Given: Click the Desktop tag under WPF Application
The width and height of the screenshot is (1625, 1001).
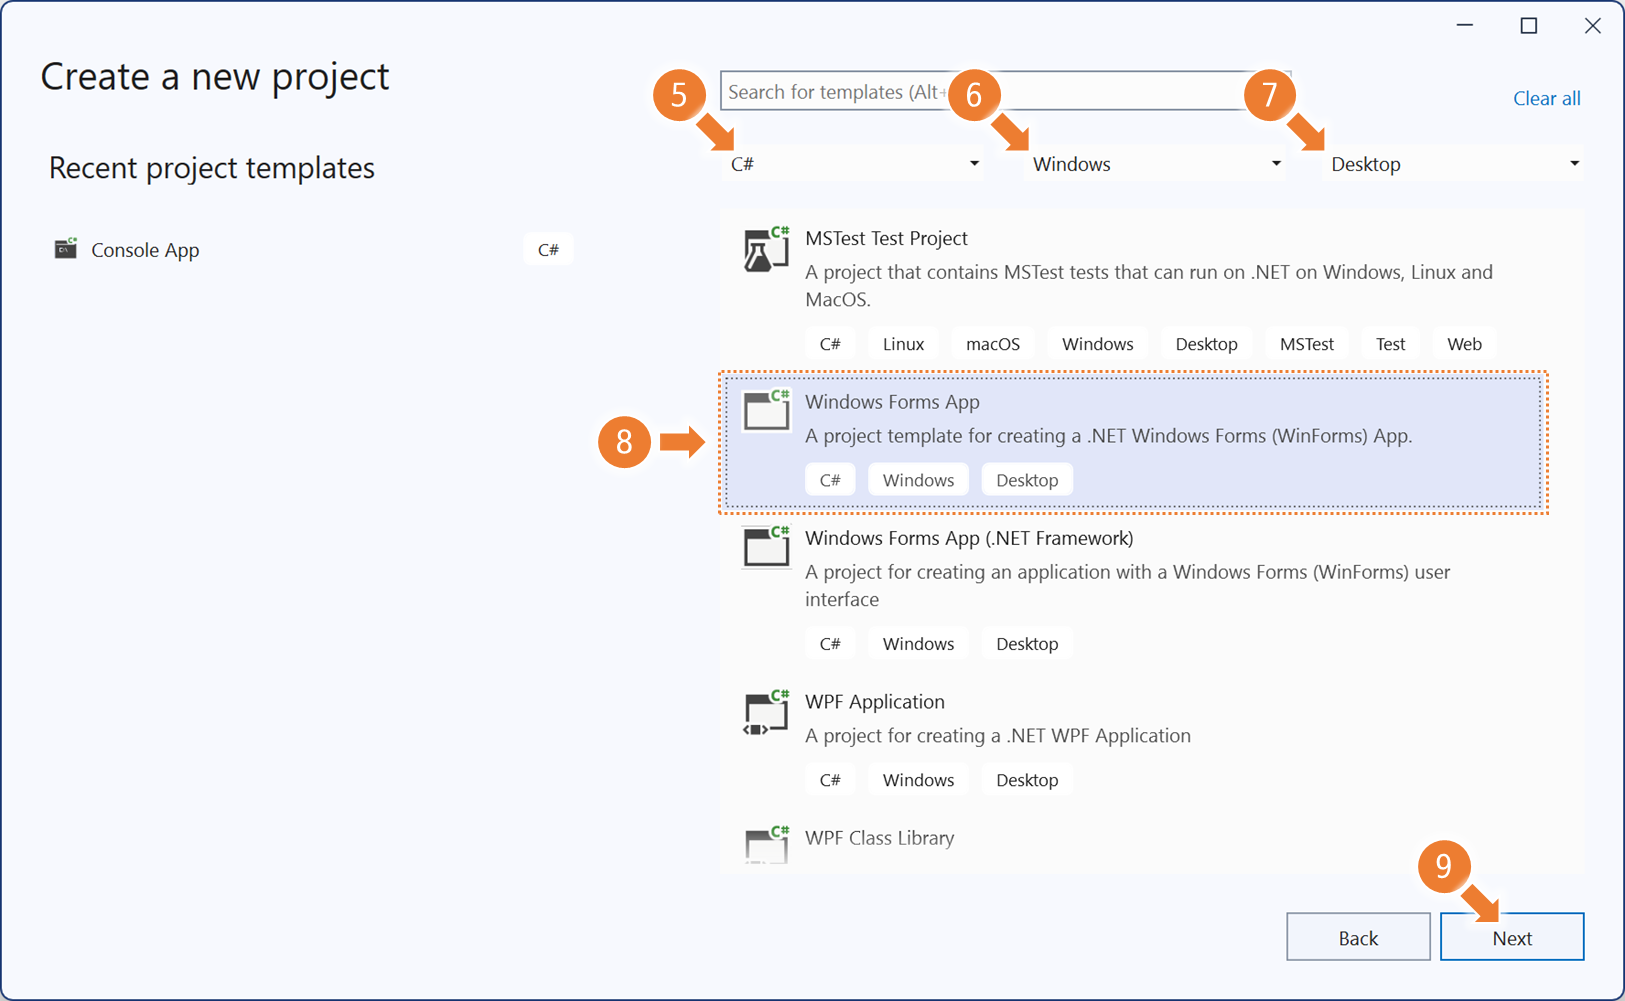Looking at the screenshot, I should click(1027, 780).
